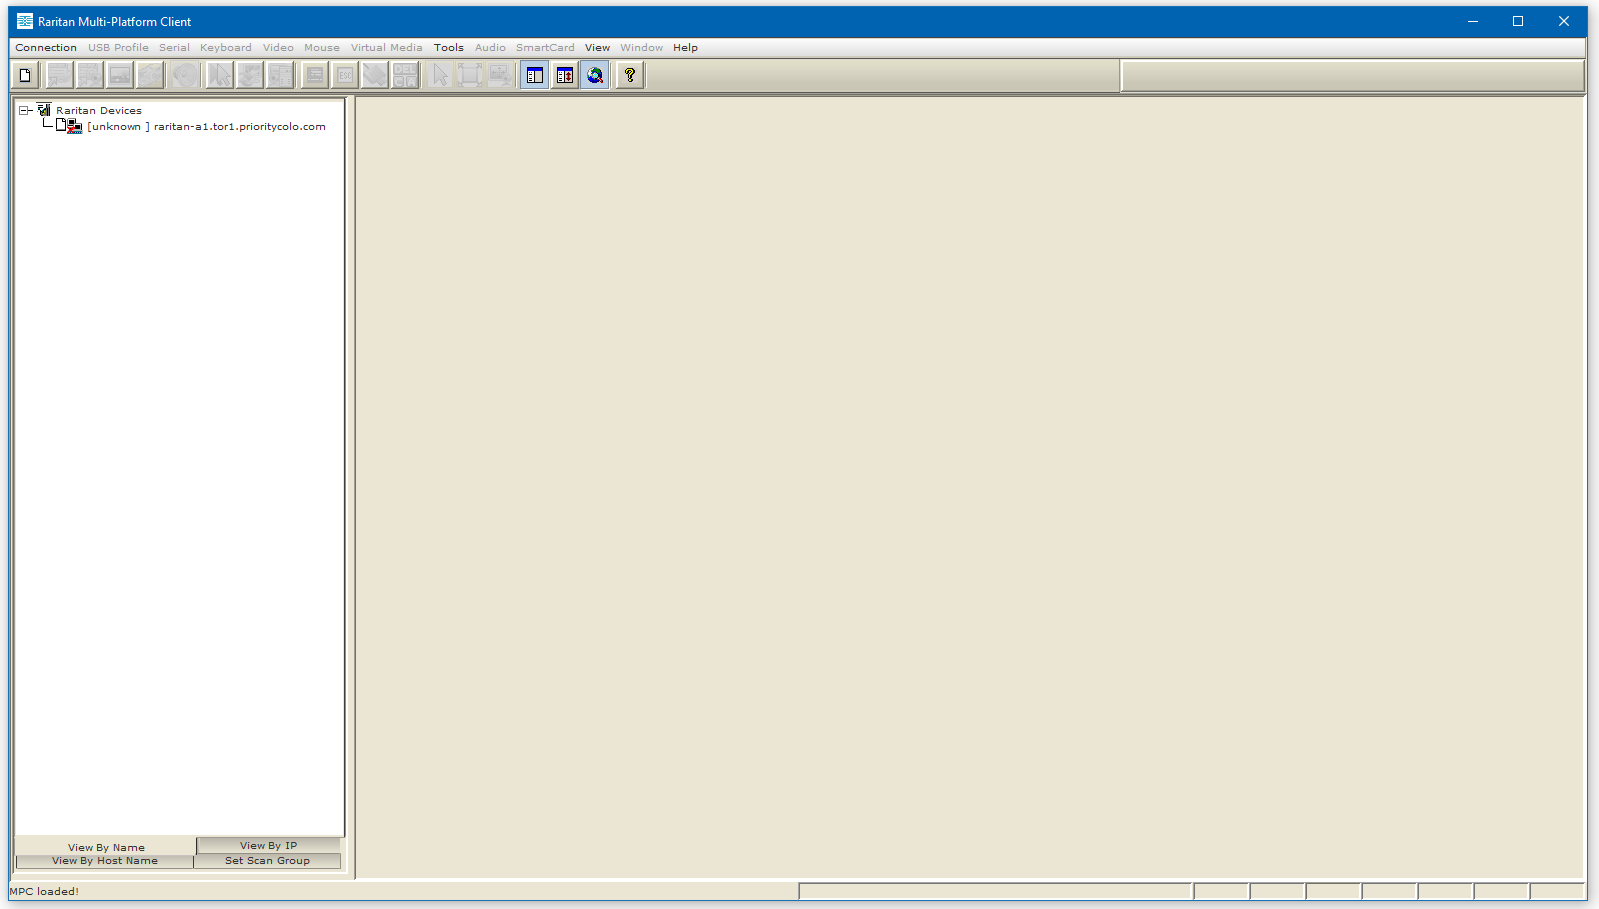Viewport: 1599px width, 909px height.
Task: Switch to View By IP tab
Action: (268, 846)
